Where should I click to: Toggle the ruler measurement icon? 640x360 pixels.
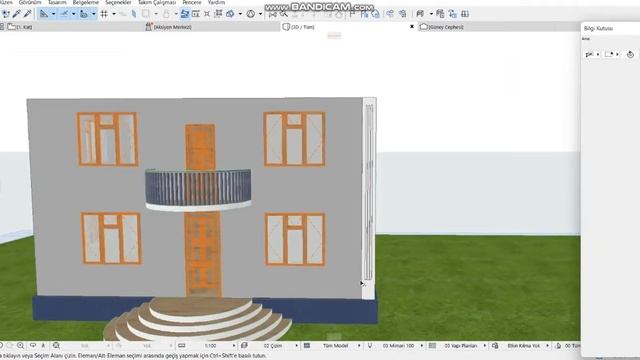tap(84, 14)
